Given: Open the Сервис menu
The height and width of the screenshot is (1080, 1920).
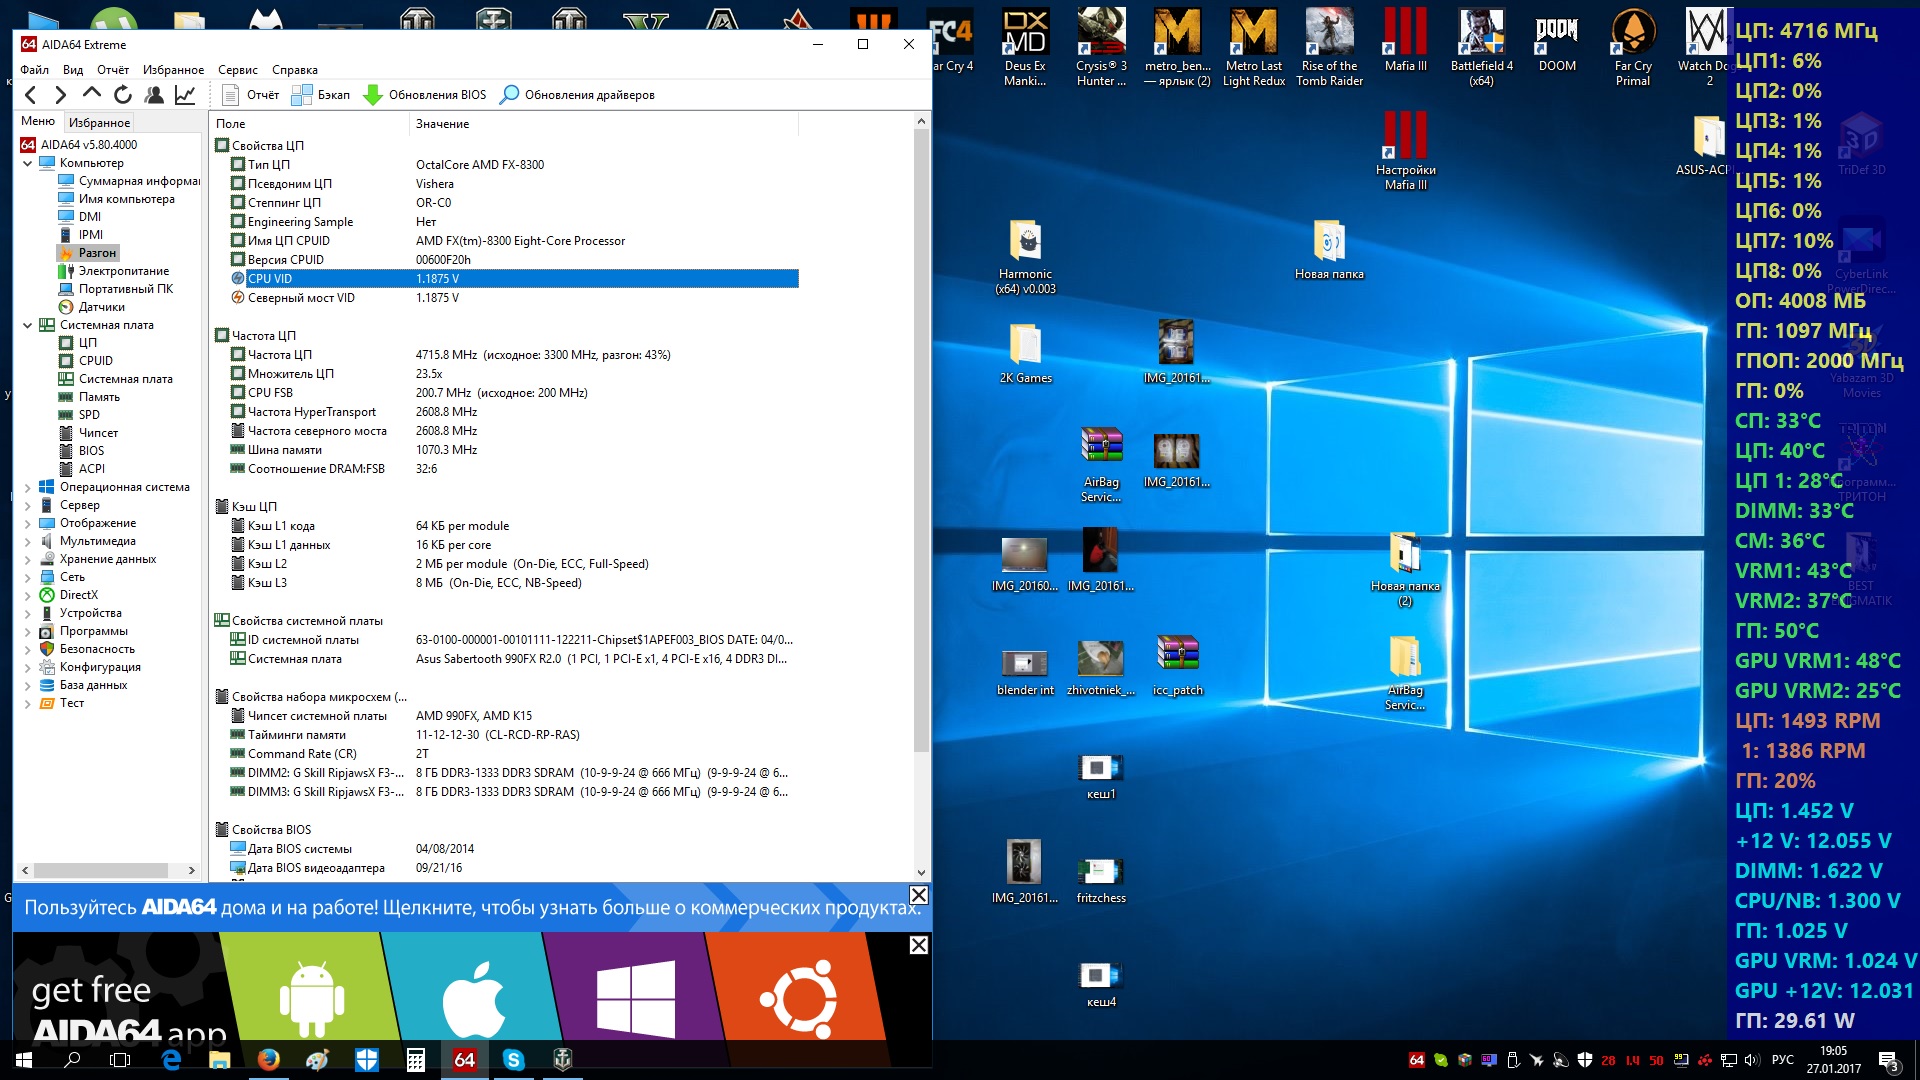Looking at the screenshot, I should [x=237, y=70].
